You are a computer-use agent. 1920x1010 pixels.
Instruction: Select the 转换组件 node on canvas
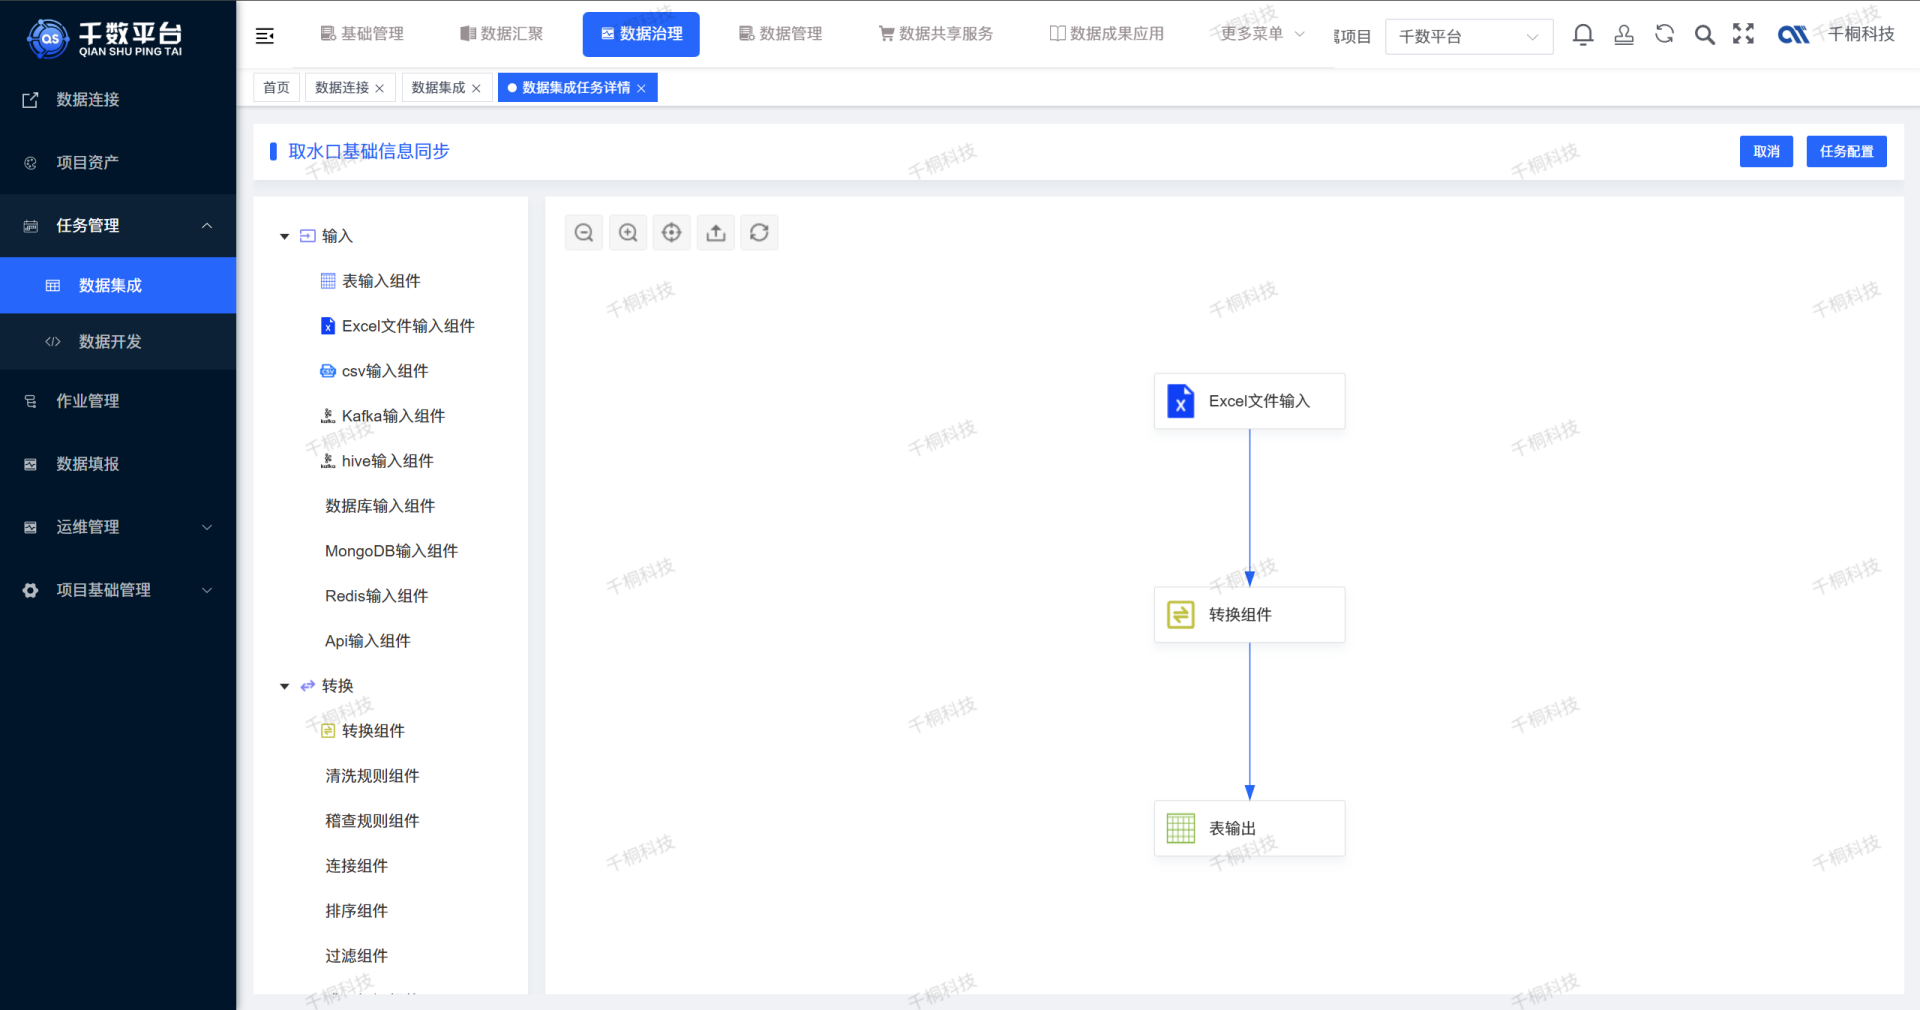click(x=1250, y=615)
